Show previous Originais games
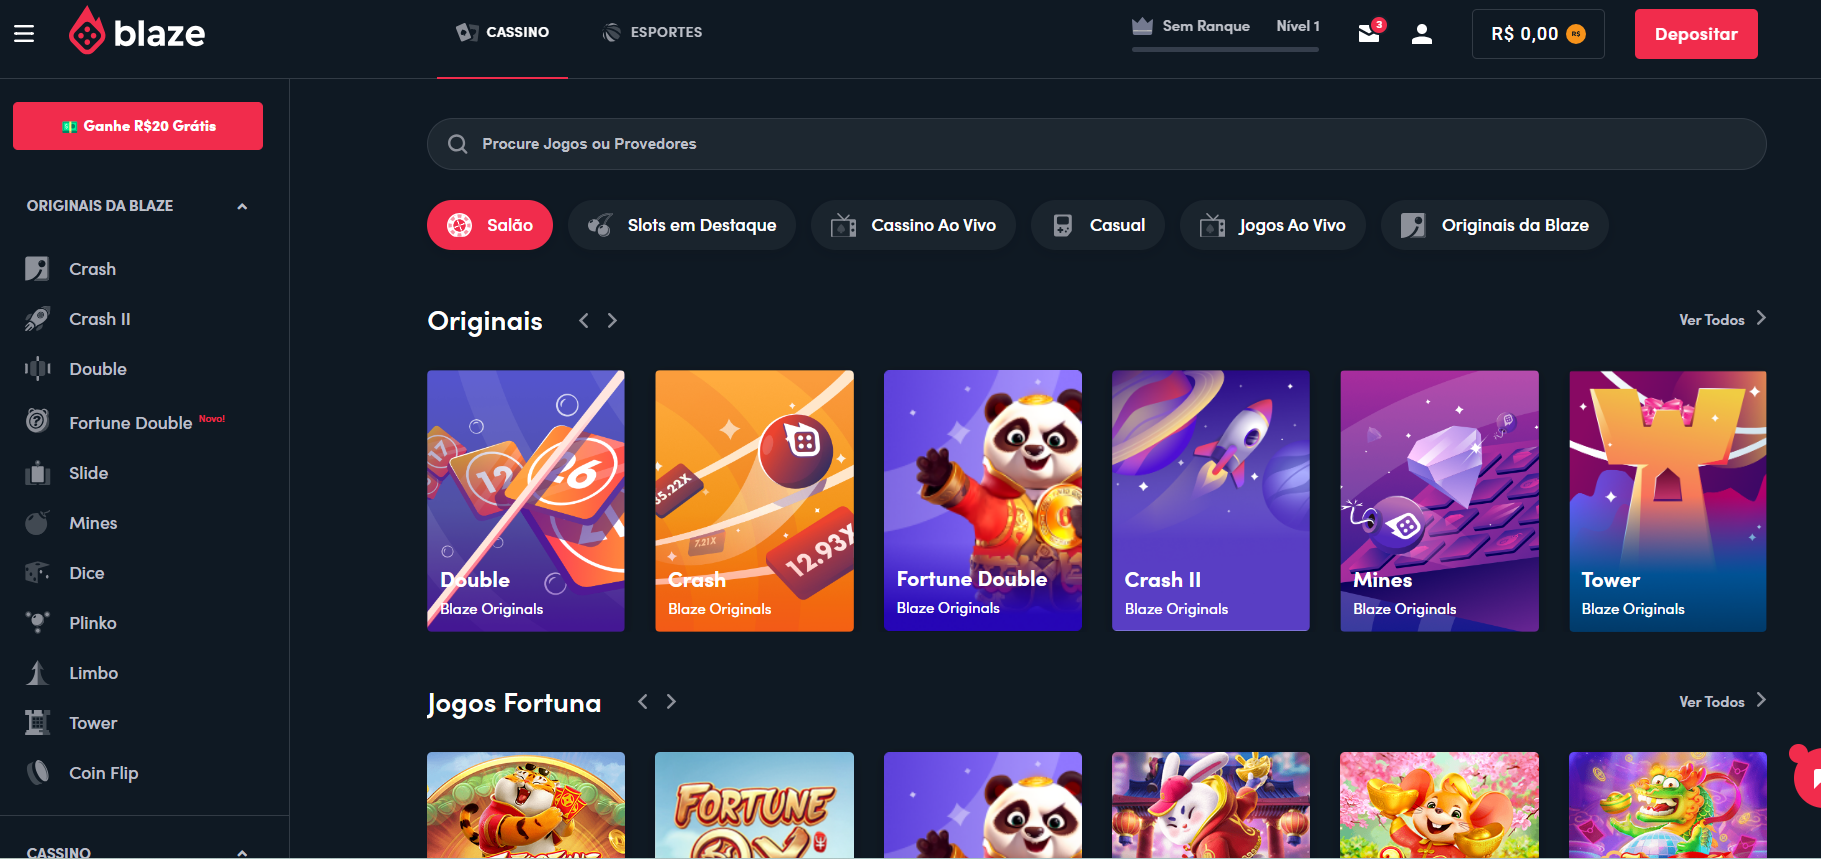 [583, 320]
